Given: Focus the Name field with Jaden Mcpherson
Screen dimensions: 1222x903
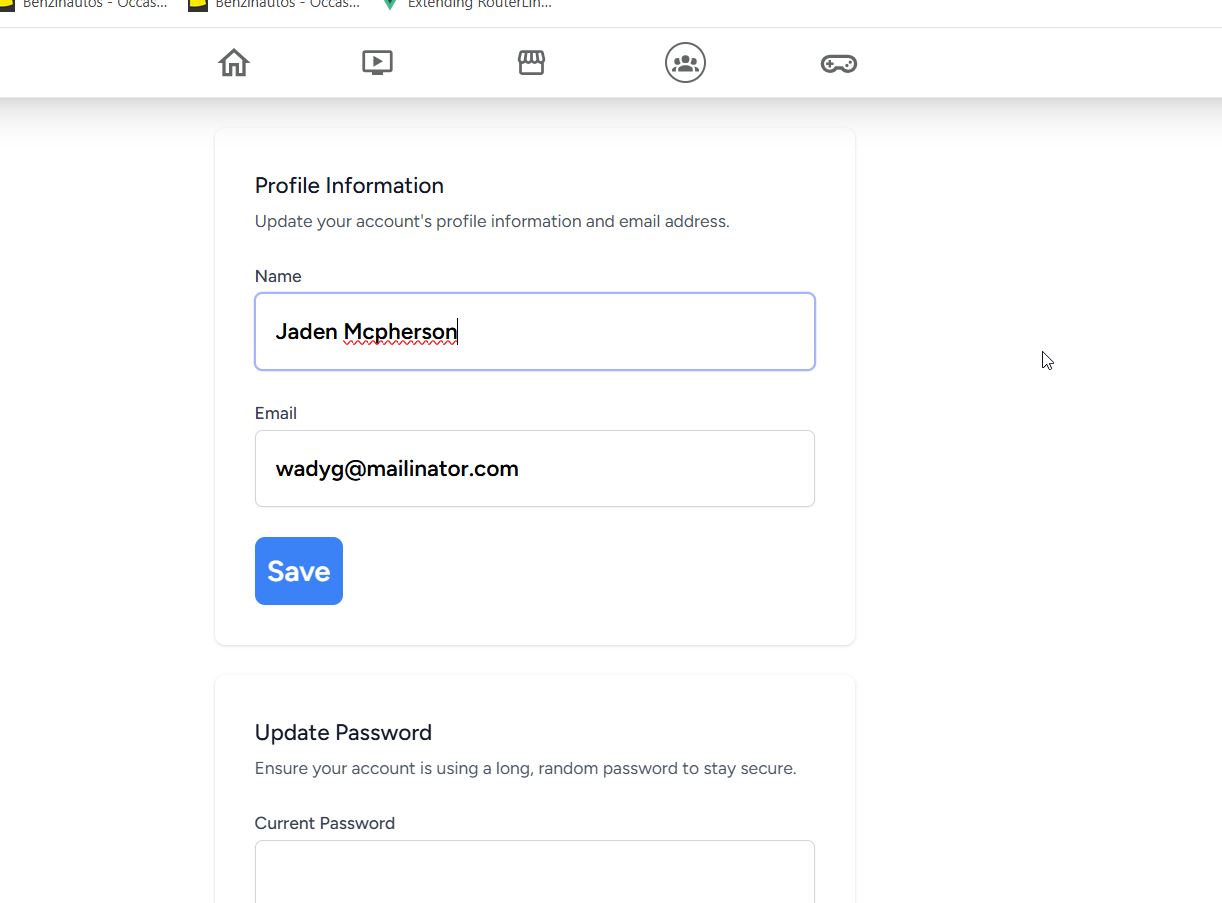Looking at the screenshot, I should pos(535,331).
